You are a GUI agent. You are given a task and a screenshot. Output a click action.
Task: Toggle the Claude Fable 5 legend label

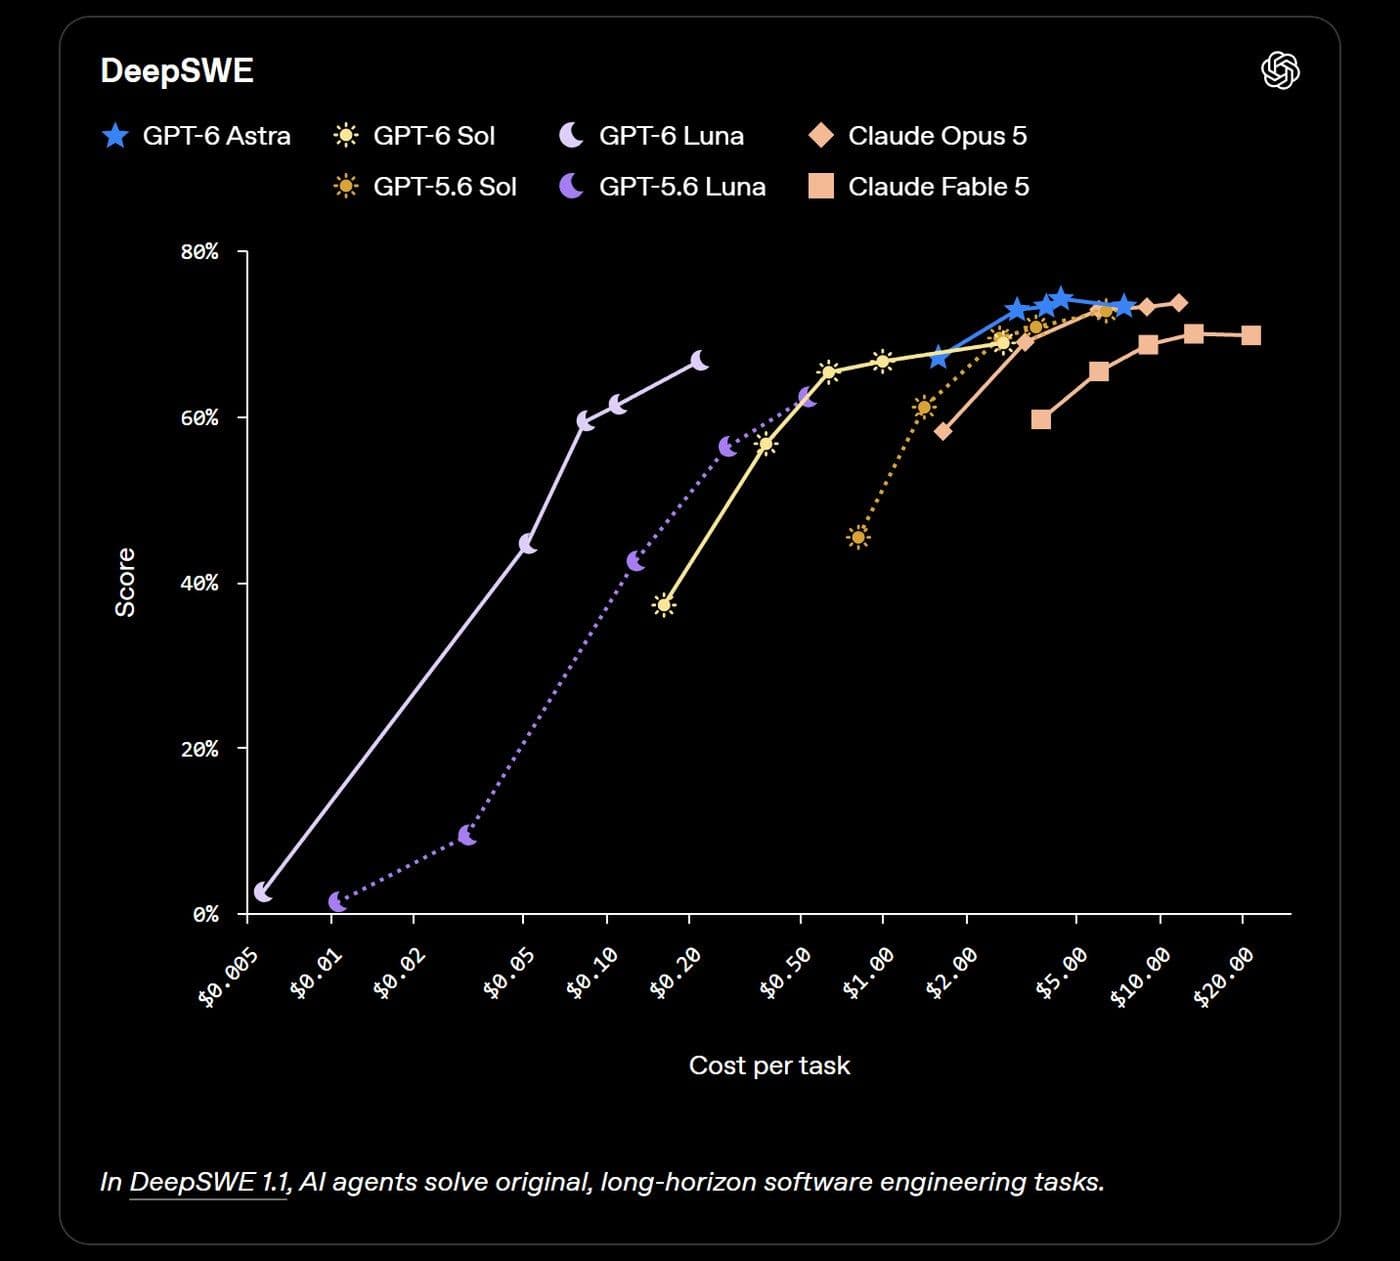coord(939,187)
